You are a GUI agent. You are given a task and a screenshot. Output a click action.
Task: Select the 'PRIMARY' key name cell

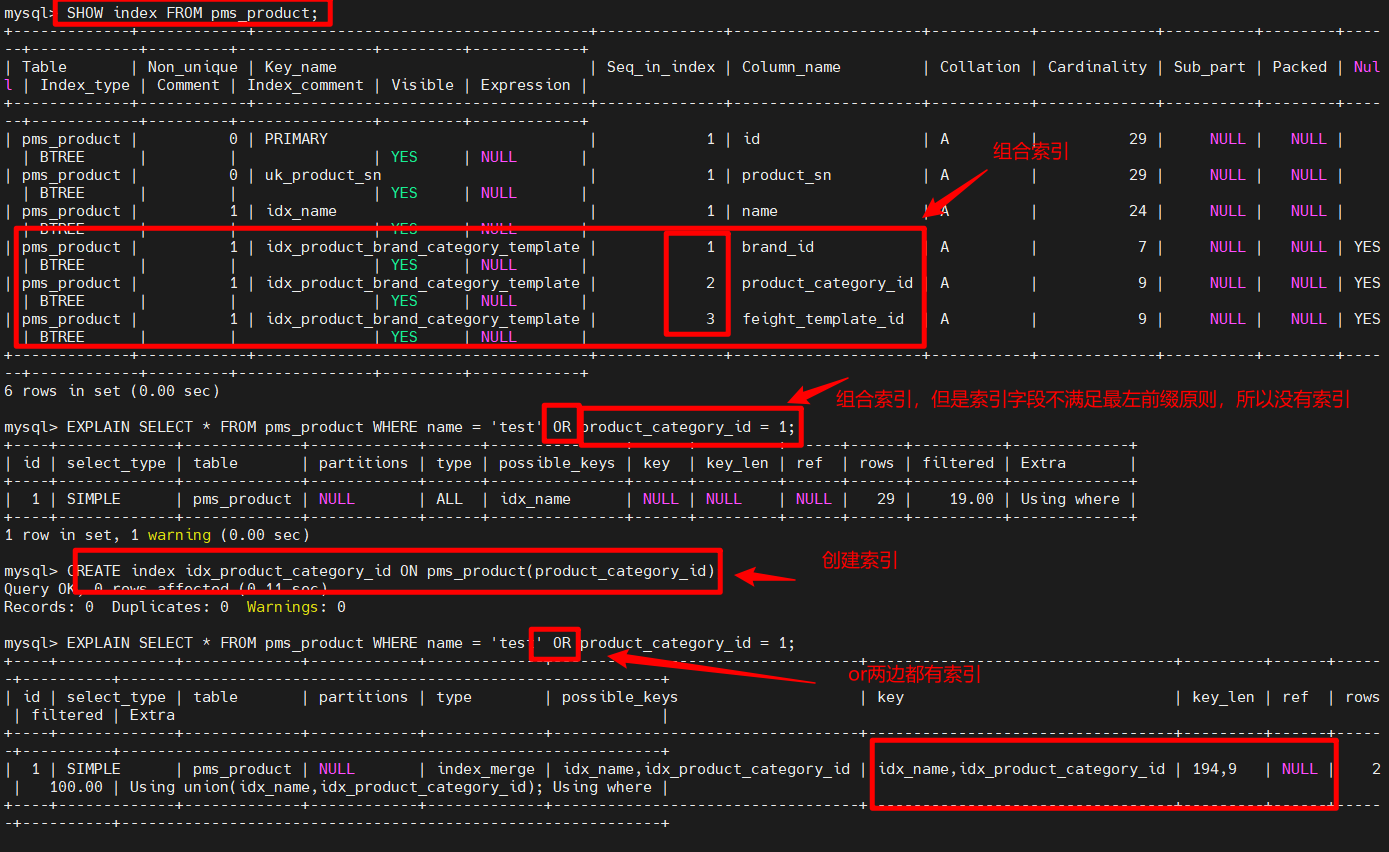tap(296, 139)
